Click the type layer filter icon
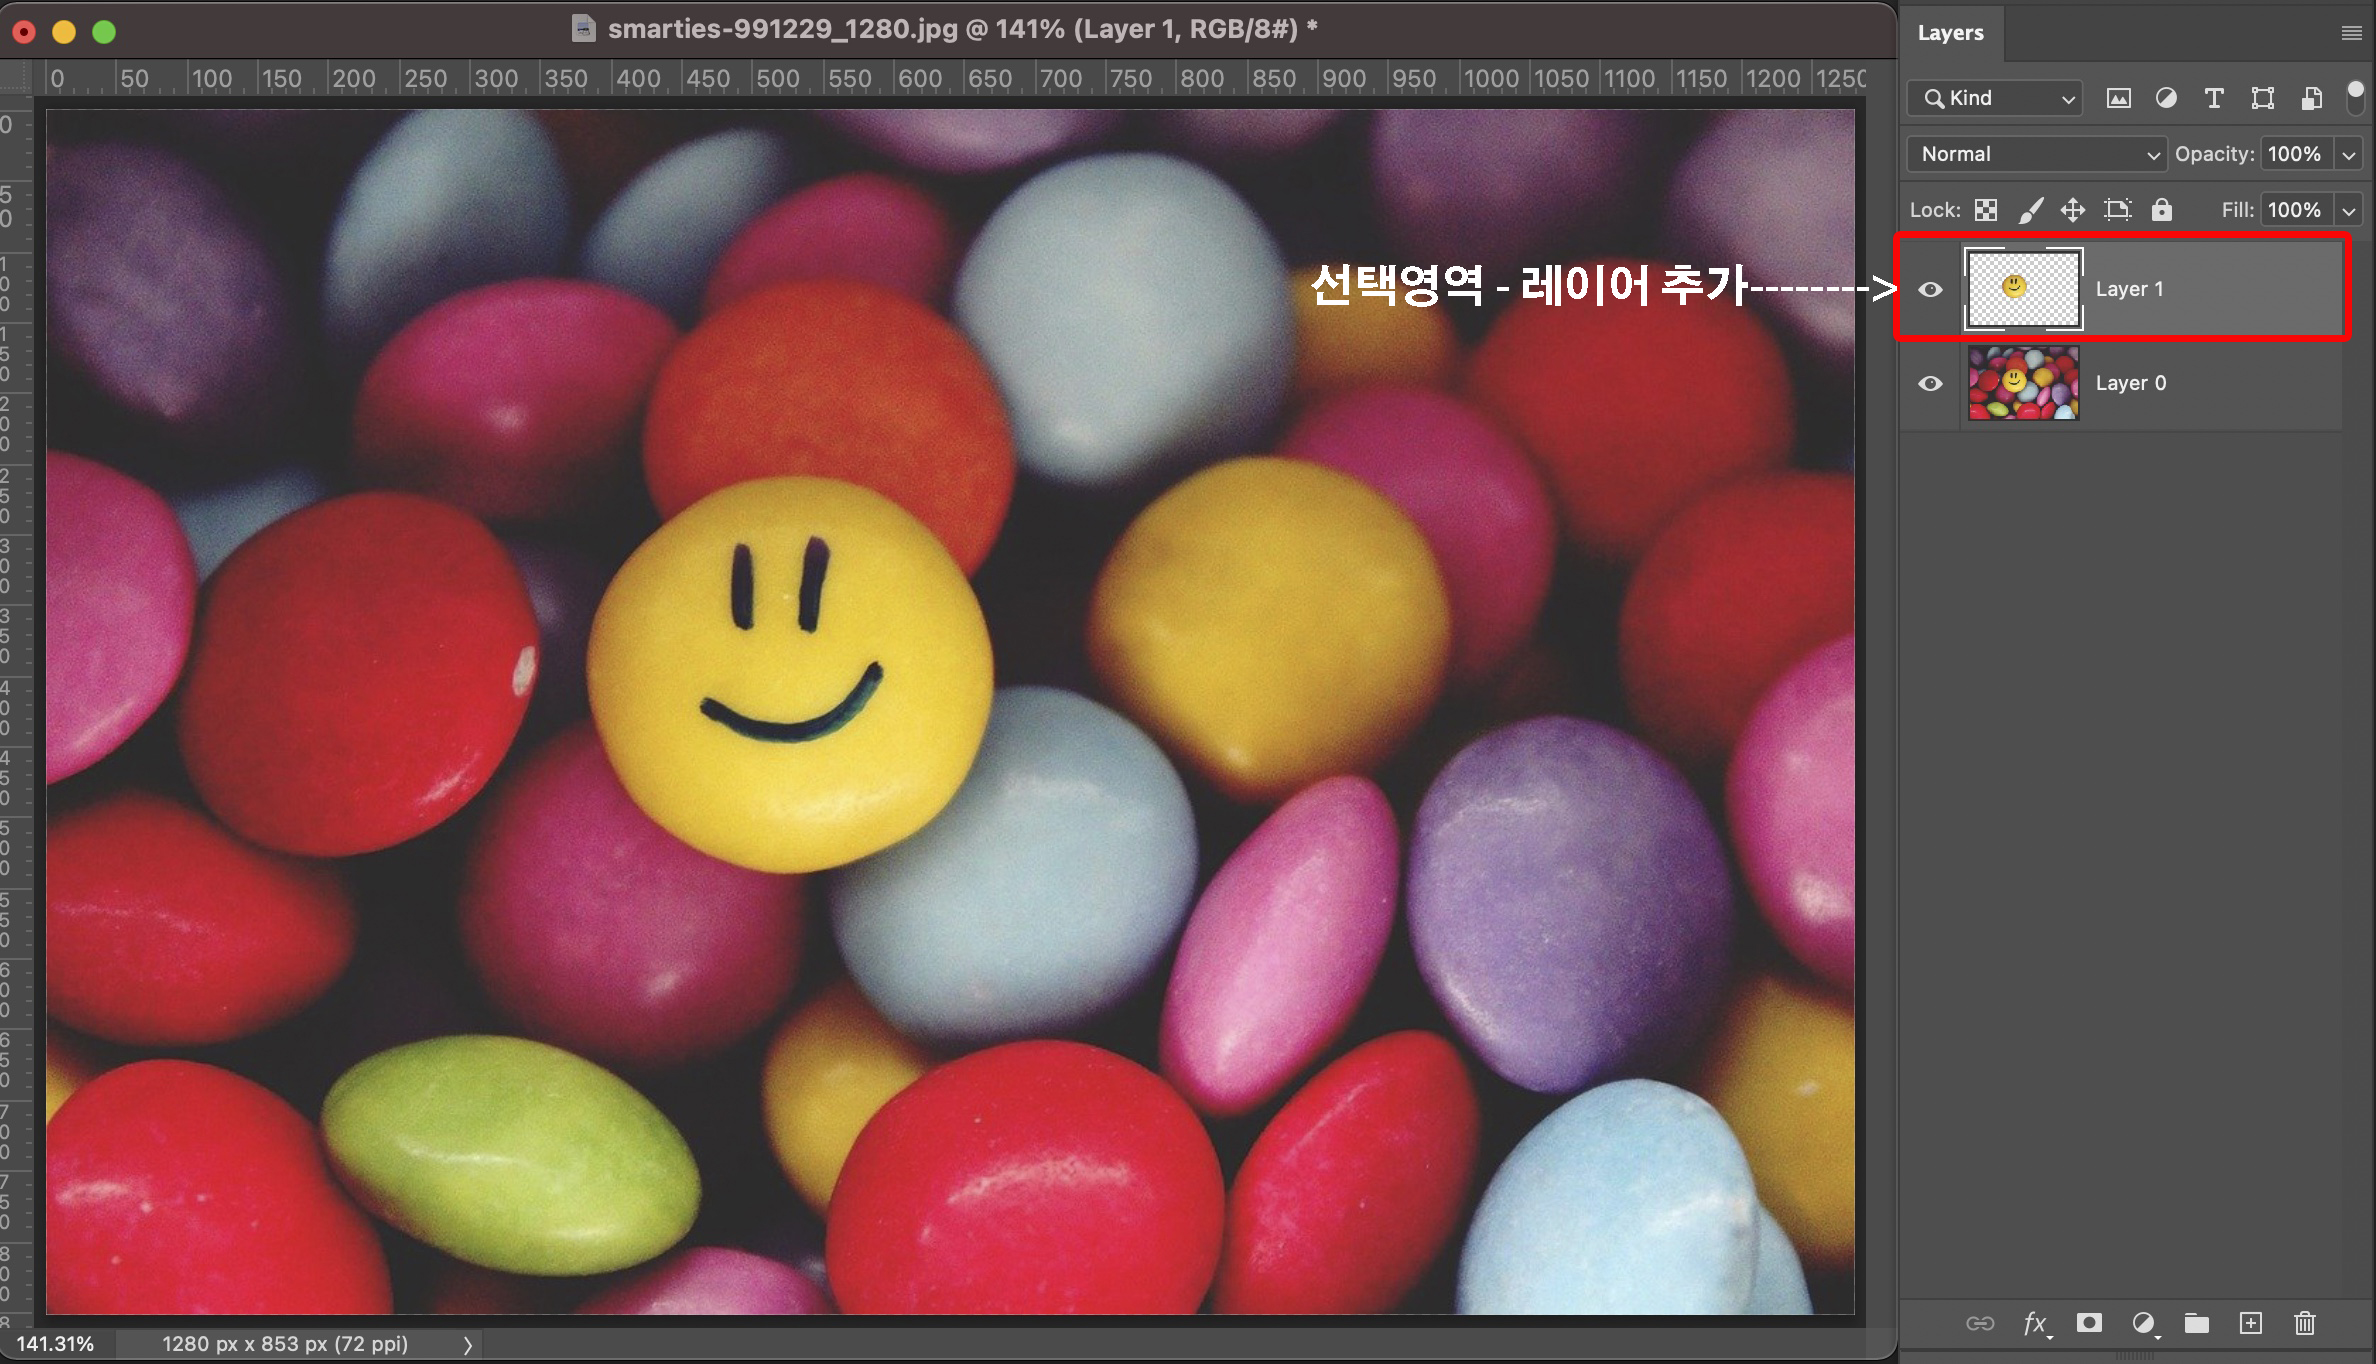Viewport: 2376px width, 1364px height. click(2214, 98)
